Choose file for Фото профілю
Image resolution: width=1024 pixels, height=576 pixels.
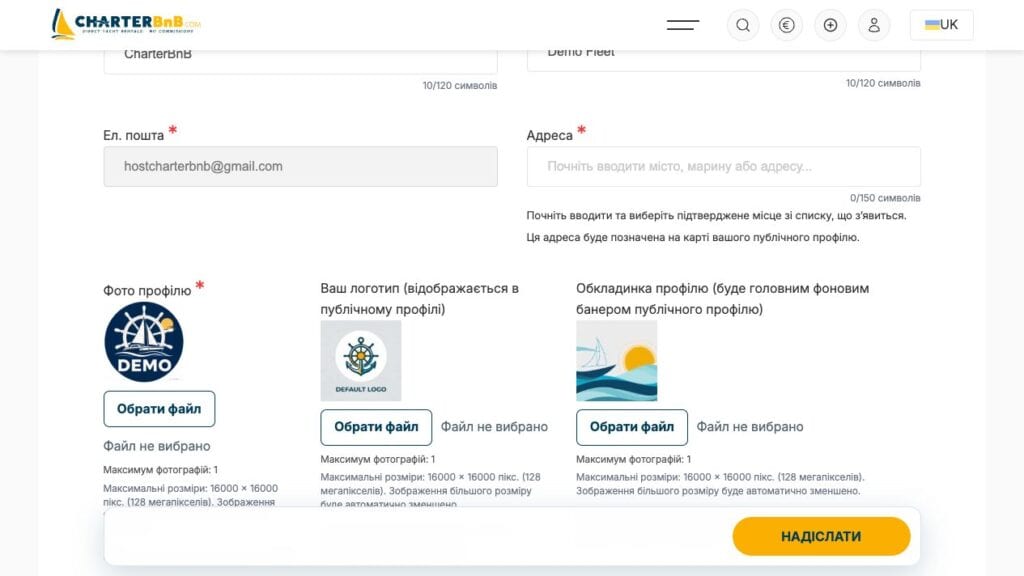click(159, 409)
